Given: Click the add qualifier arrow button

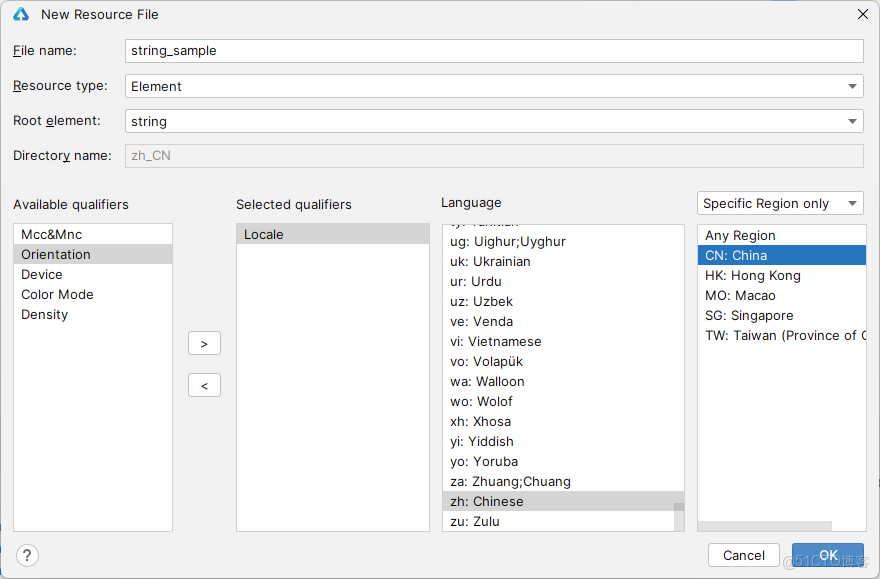Looking at the screenshot, I should pos(204,343).
